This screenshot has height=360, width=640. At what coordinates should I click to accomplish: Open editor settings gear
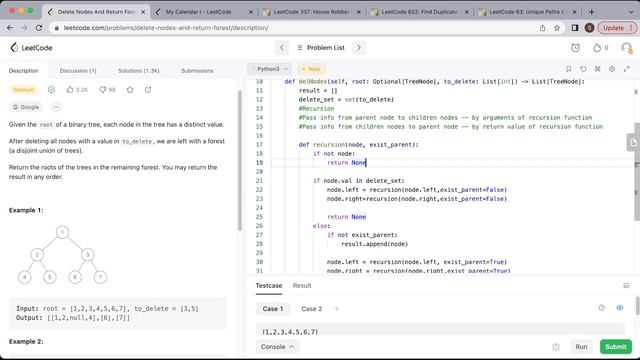(x=612, y=69)
